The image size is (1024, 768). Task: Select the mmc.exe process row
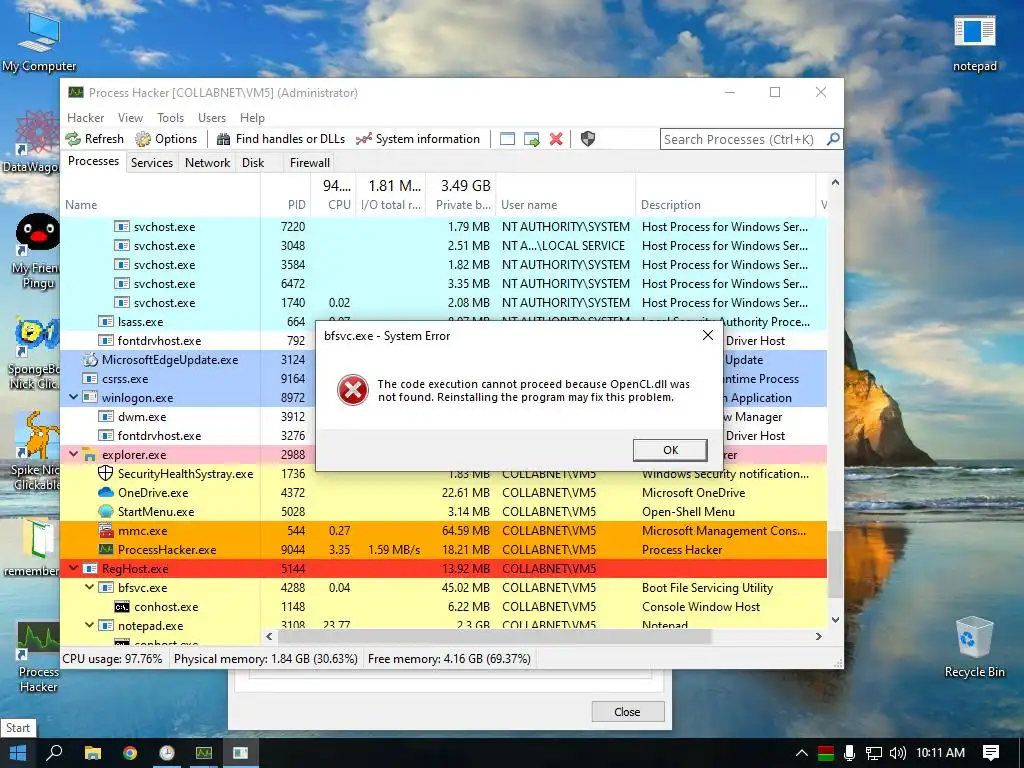(x=443, y=530)
